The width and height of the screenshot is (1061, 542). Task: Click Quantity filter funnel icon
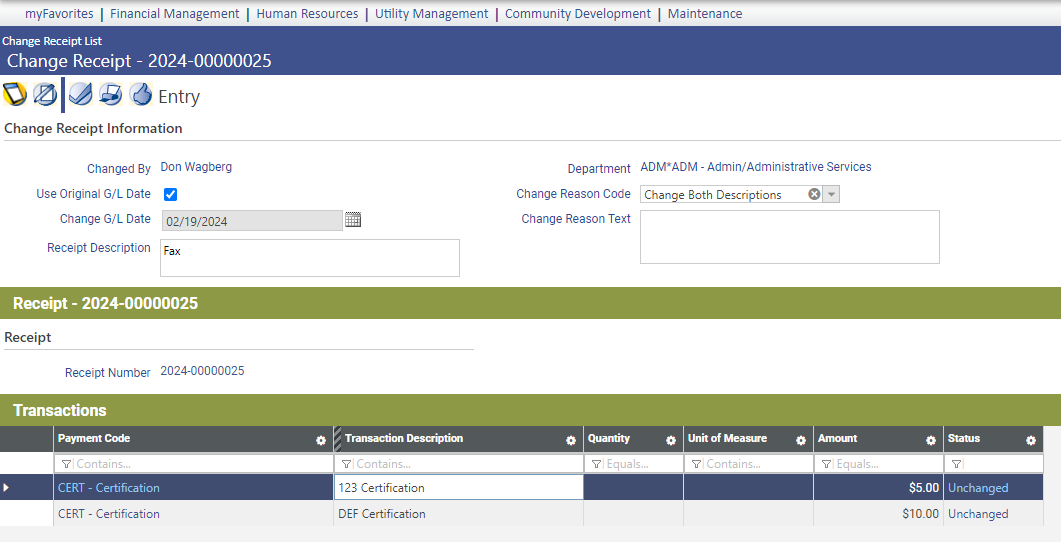596,464
